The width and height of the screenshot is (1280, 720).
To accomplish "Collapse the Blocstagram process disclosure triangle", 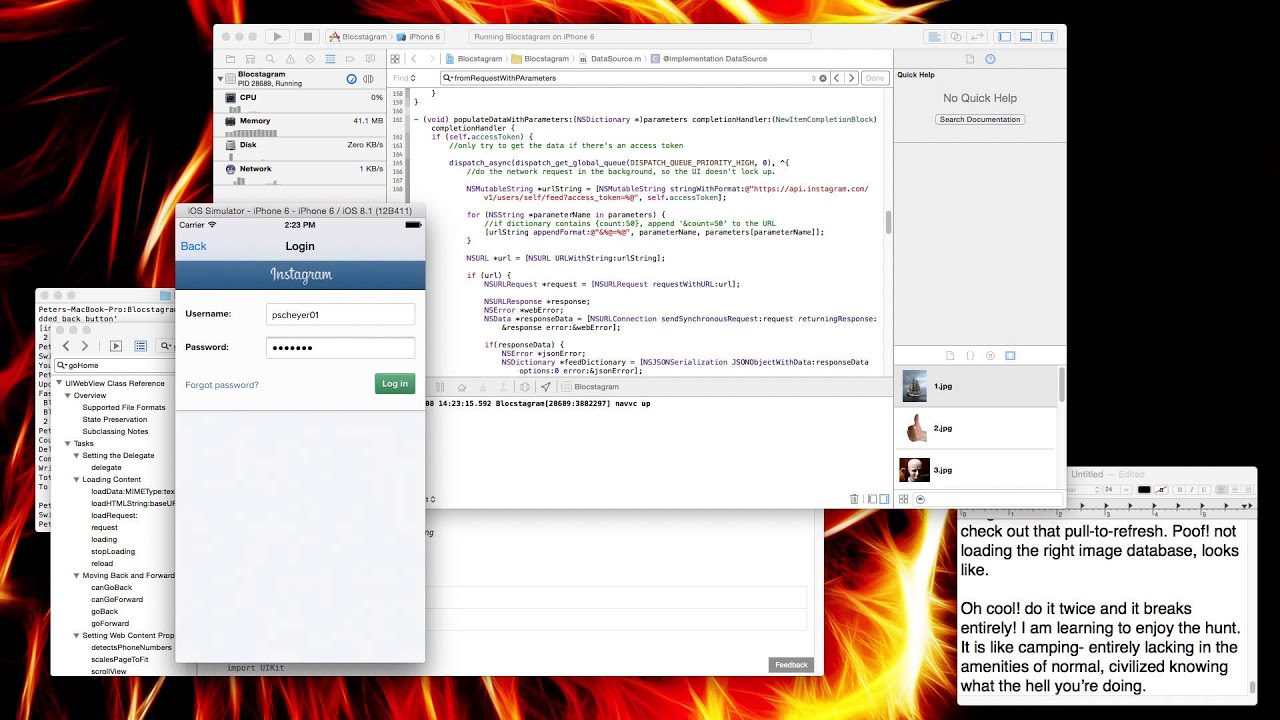I will pyautogui.click(x=220, y=78).
